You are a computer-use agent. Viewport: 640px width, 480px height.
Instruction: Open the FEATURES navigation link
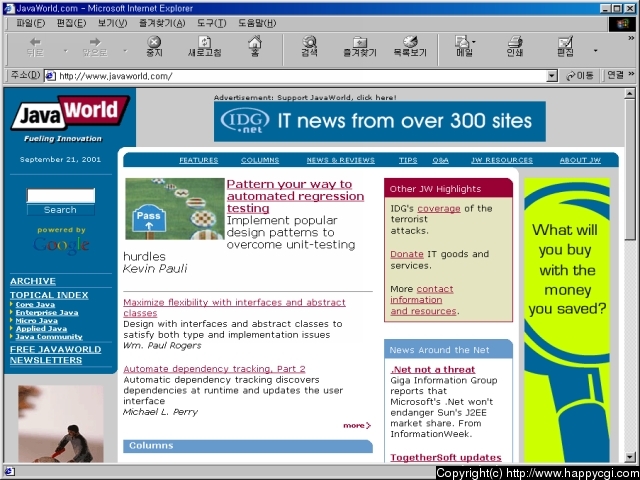199,160
